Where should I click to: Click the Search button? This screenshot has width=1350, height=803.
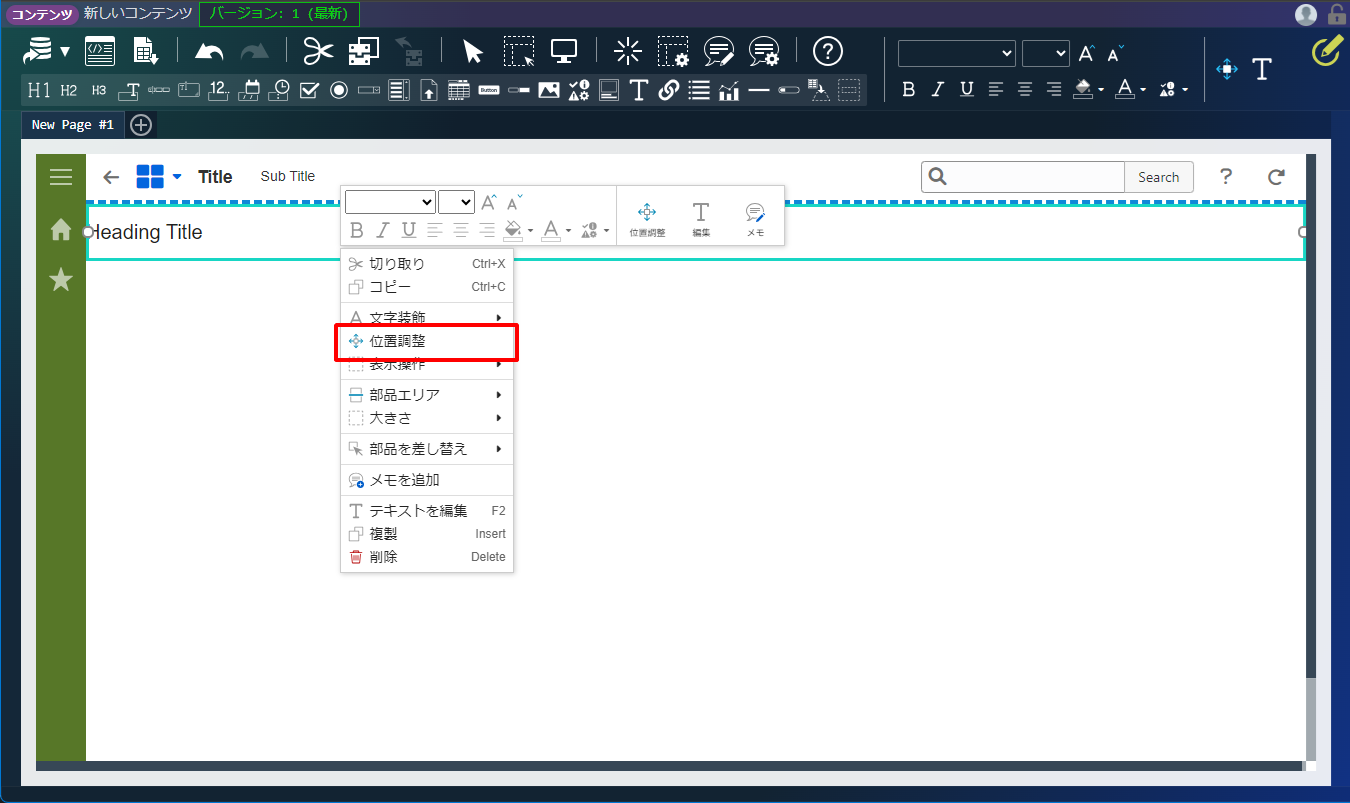coord(1158,177)
